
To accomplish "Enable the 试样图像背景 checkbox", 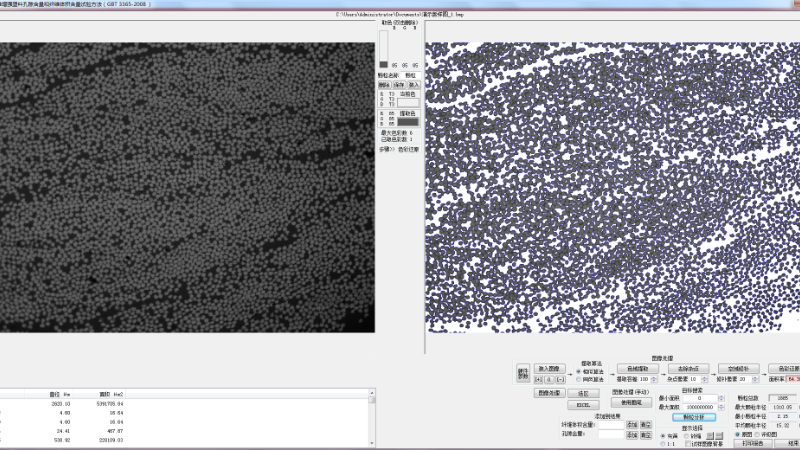I will coord(689,444).
